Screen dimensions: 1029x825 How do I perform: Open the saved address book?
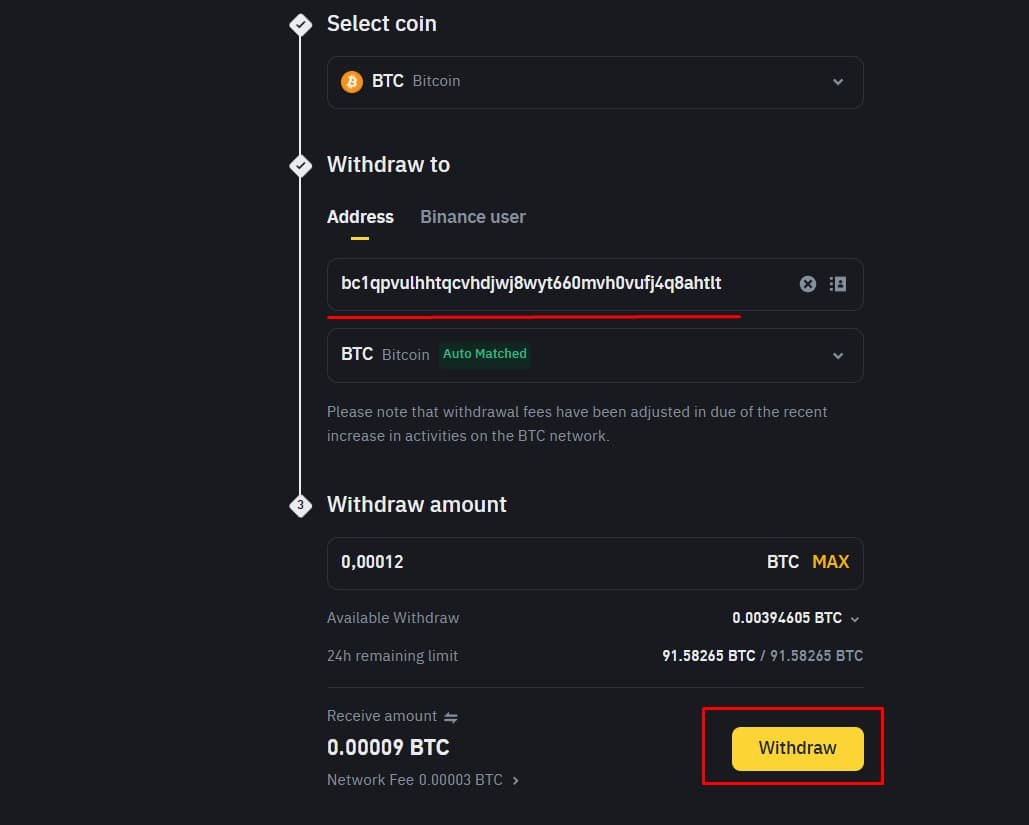[837, 284]
